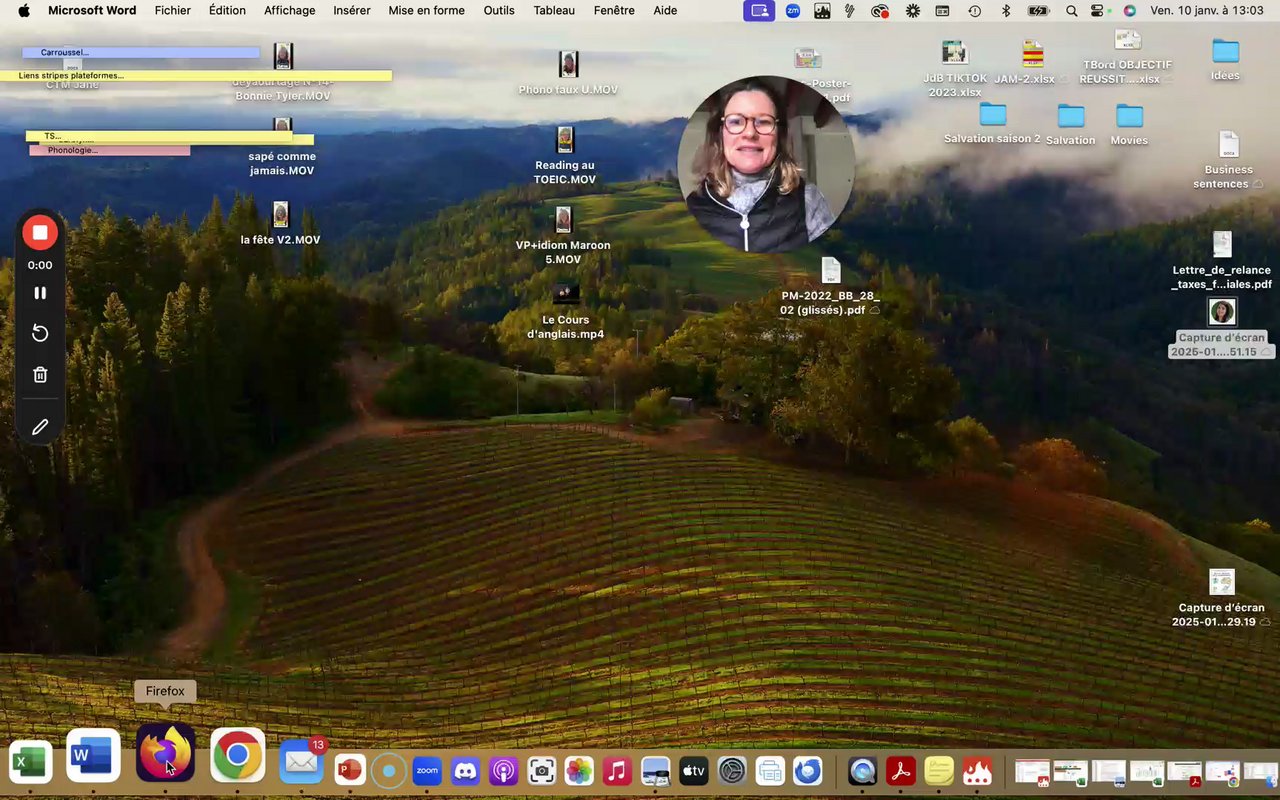Launch PowerPoint from the dock

coord(349,770)
